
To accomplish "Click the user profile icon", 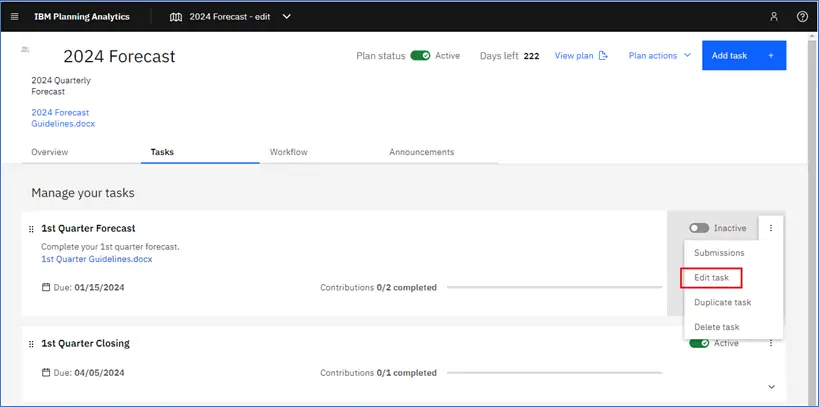I will click(774, 17).
